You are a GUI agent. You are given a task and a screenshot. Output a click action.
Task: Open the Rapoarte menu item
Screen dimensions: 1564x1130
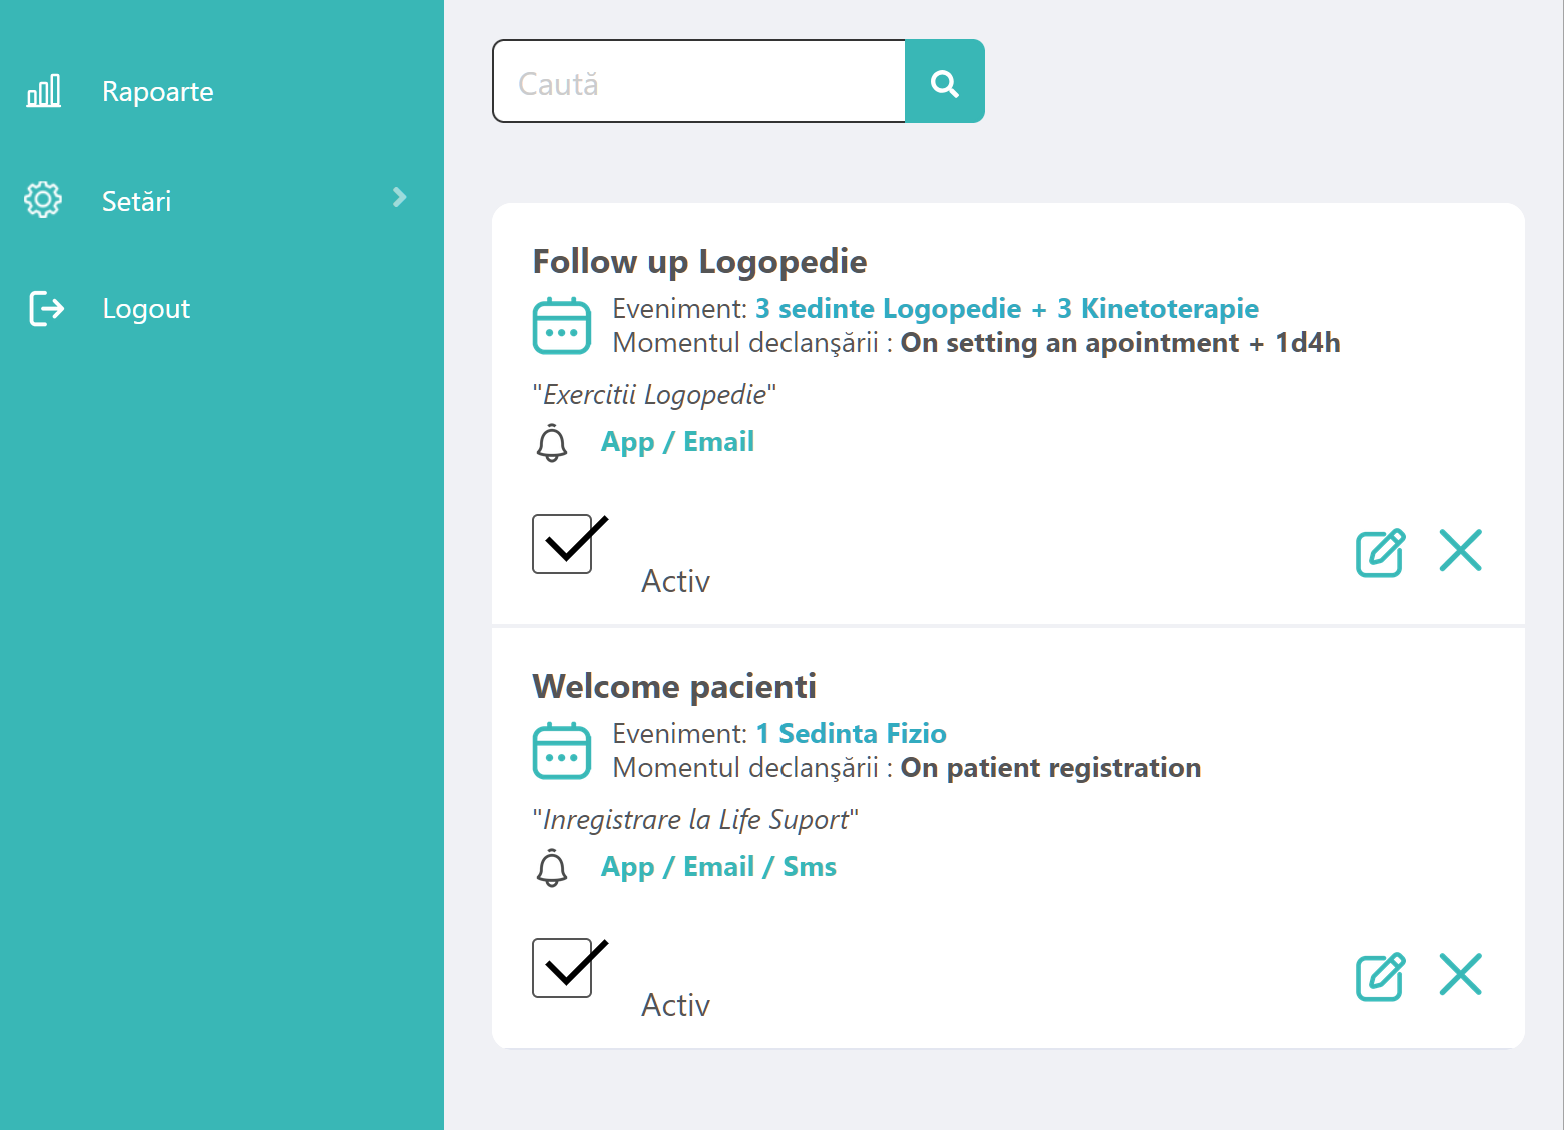(157, 92)
